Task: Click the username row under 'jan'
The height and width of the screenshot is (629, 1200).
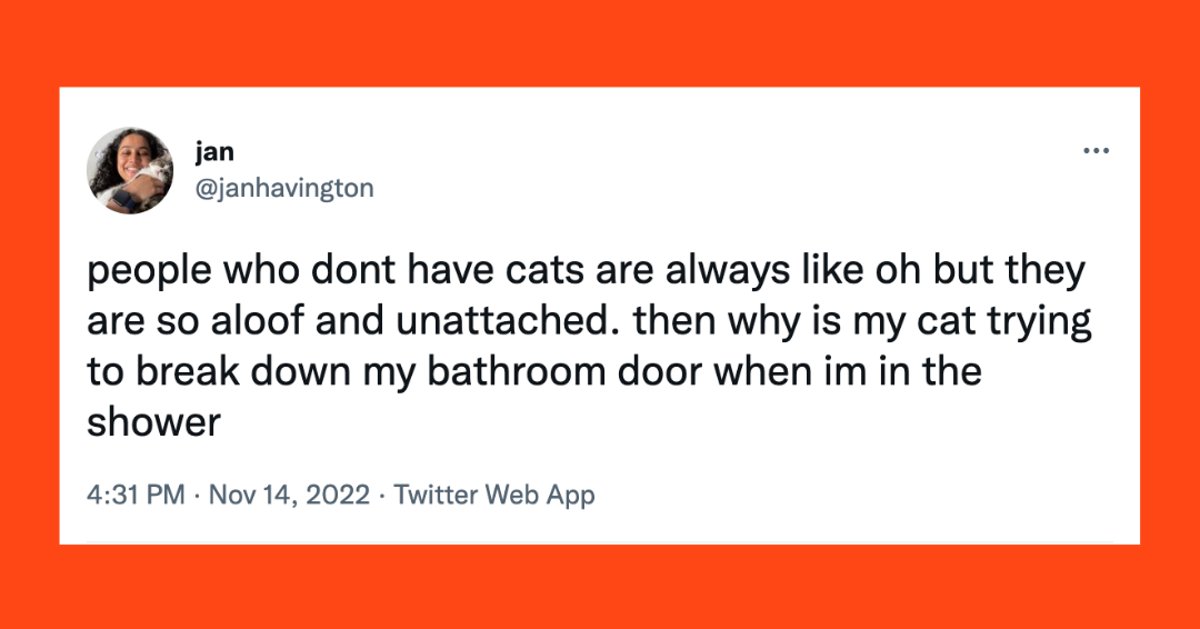Action: pos(286,187)
